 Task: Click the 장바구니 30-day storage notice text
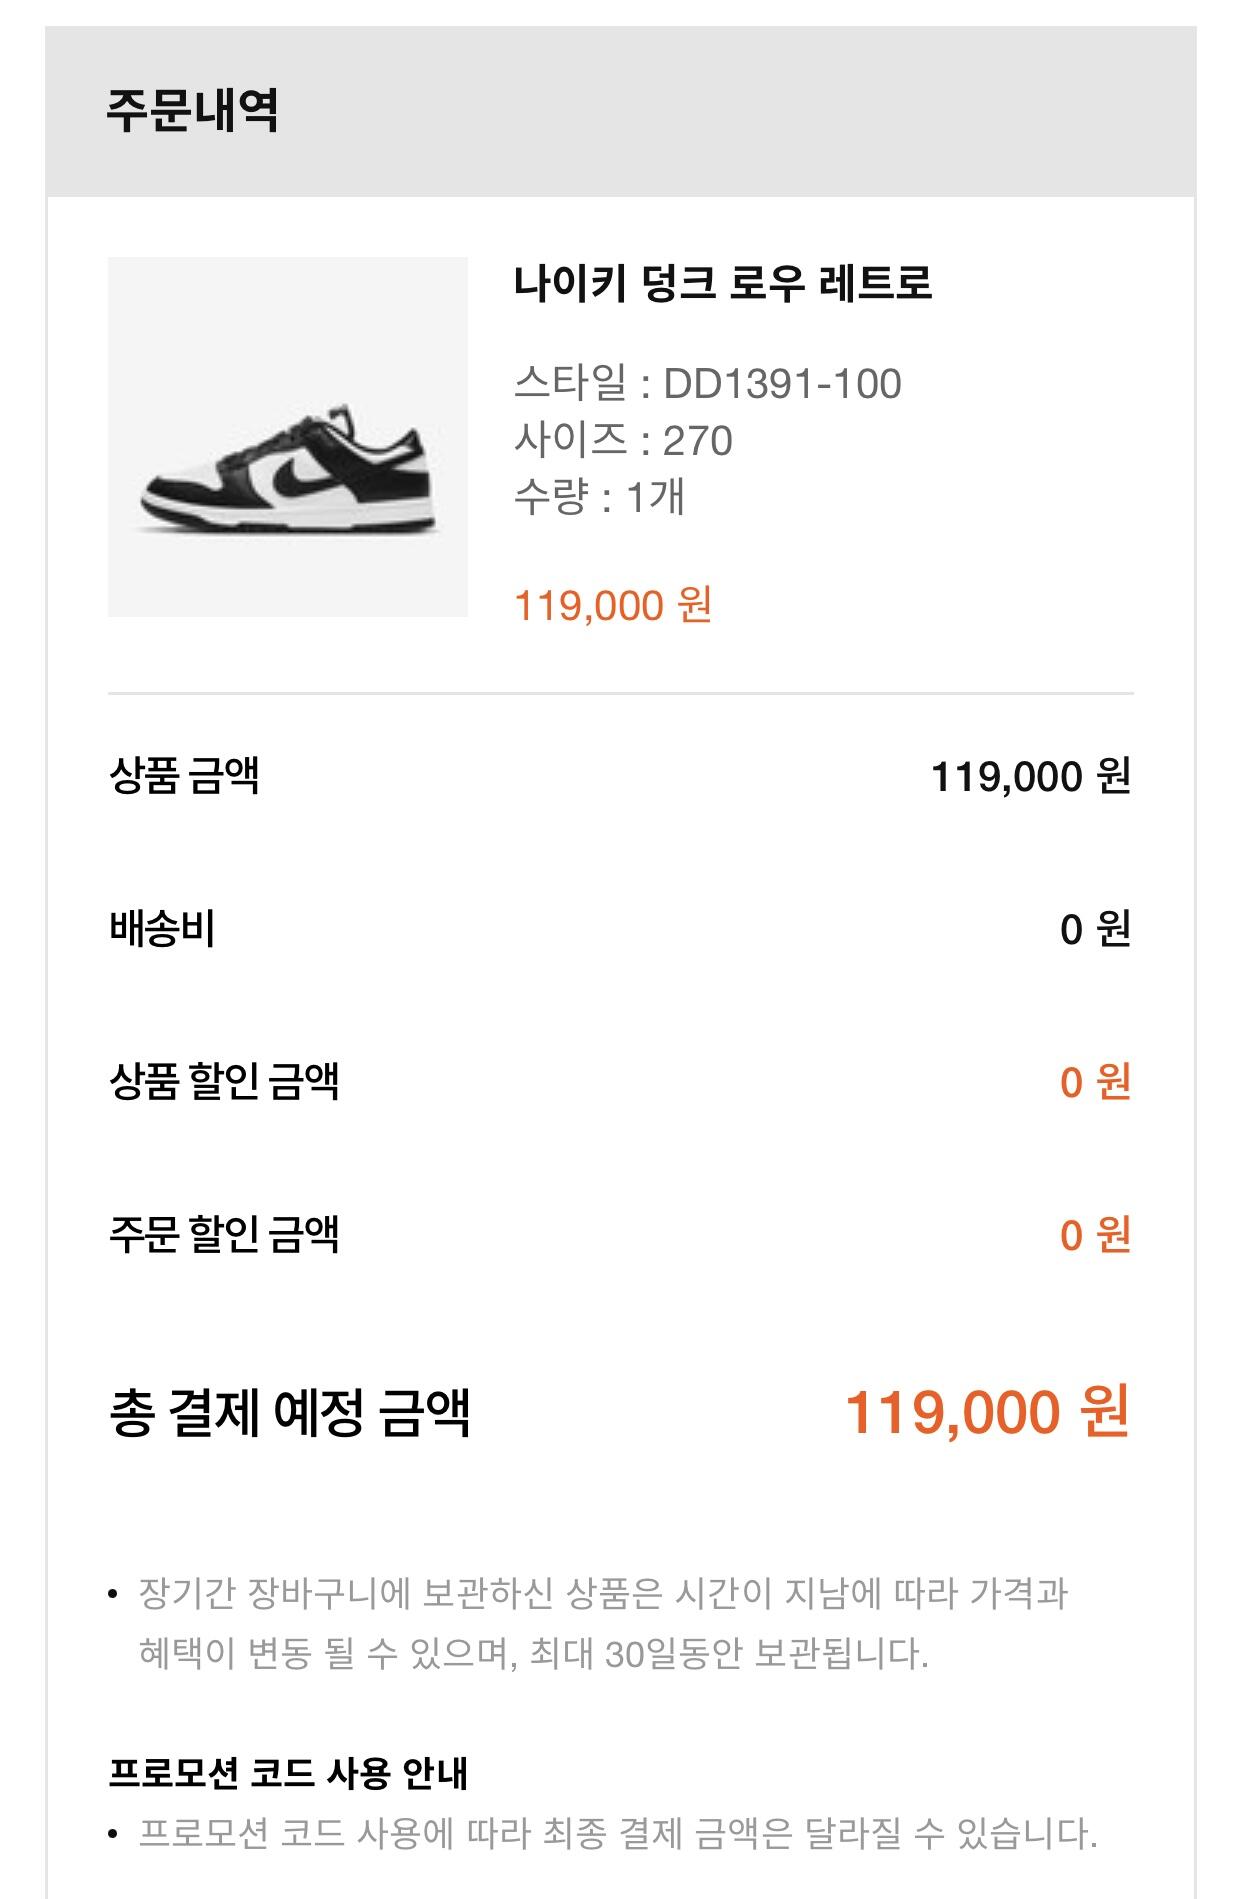(603, 1623)
